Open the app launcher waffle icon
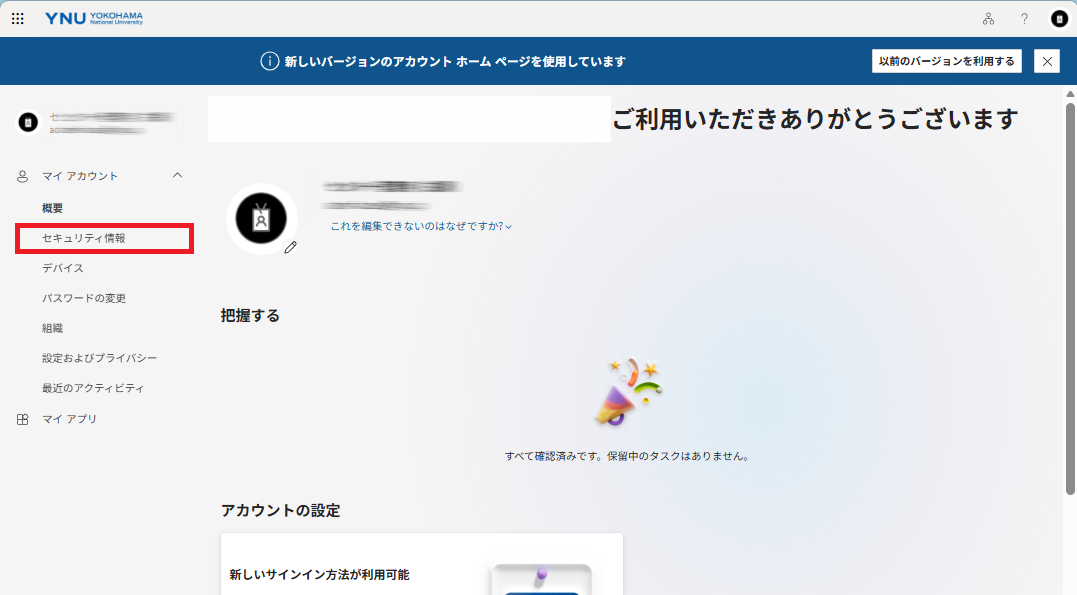This screenshot has height=595, width=1077. coord(17,18)
